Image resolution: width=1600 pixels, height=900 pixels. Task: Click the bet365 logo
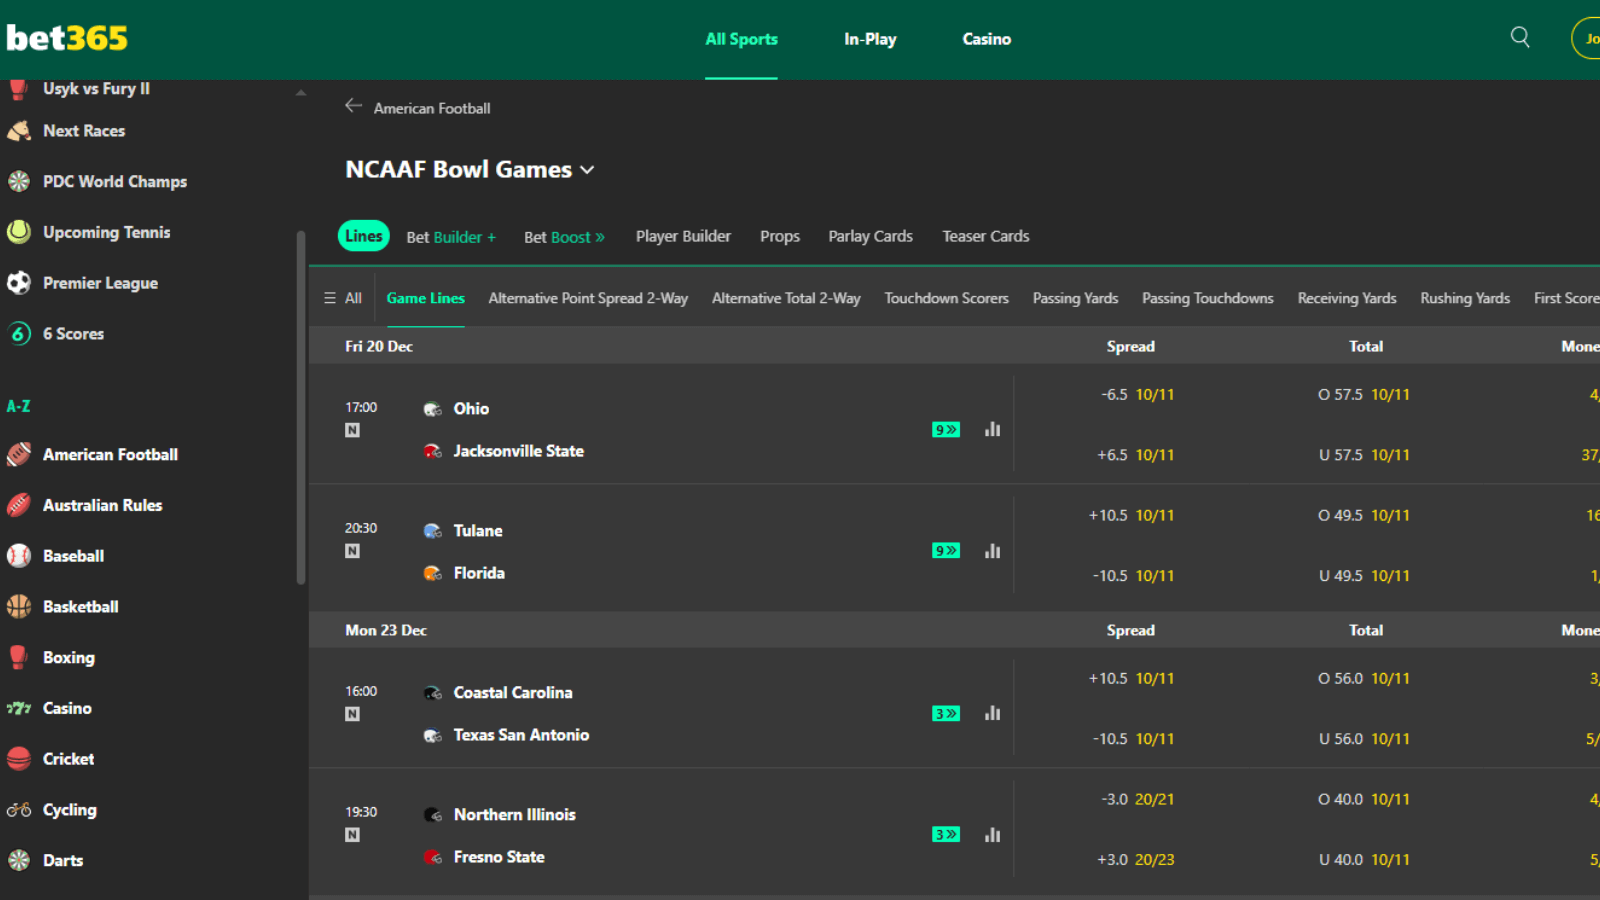tap(67, 38)
